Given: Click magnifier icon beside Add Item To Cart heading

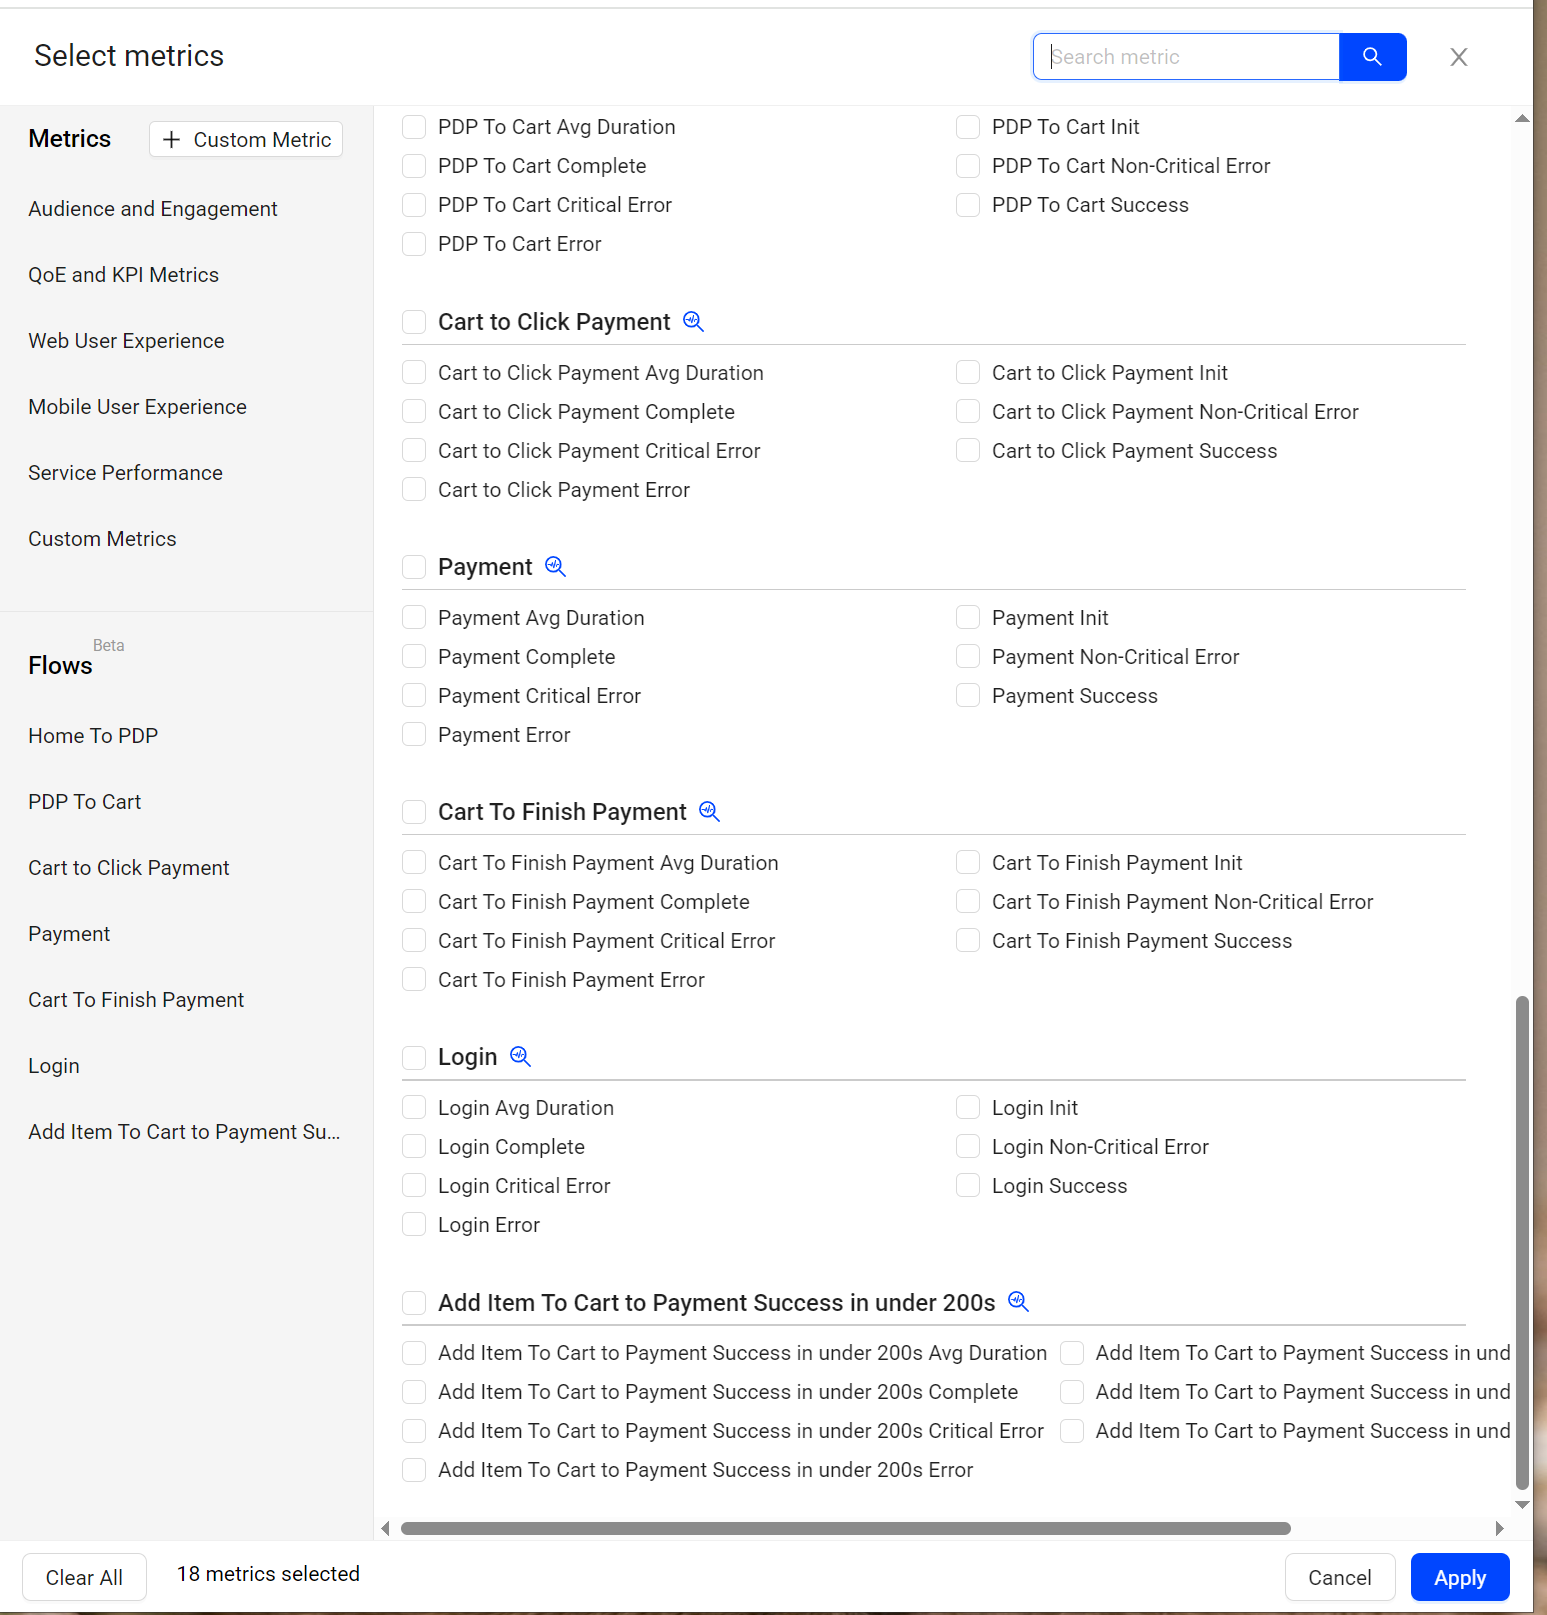Looking at the screenshot, I should [x=1018, y=1301].
